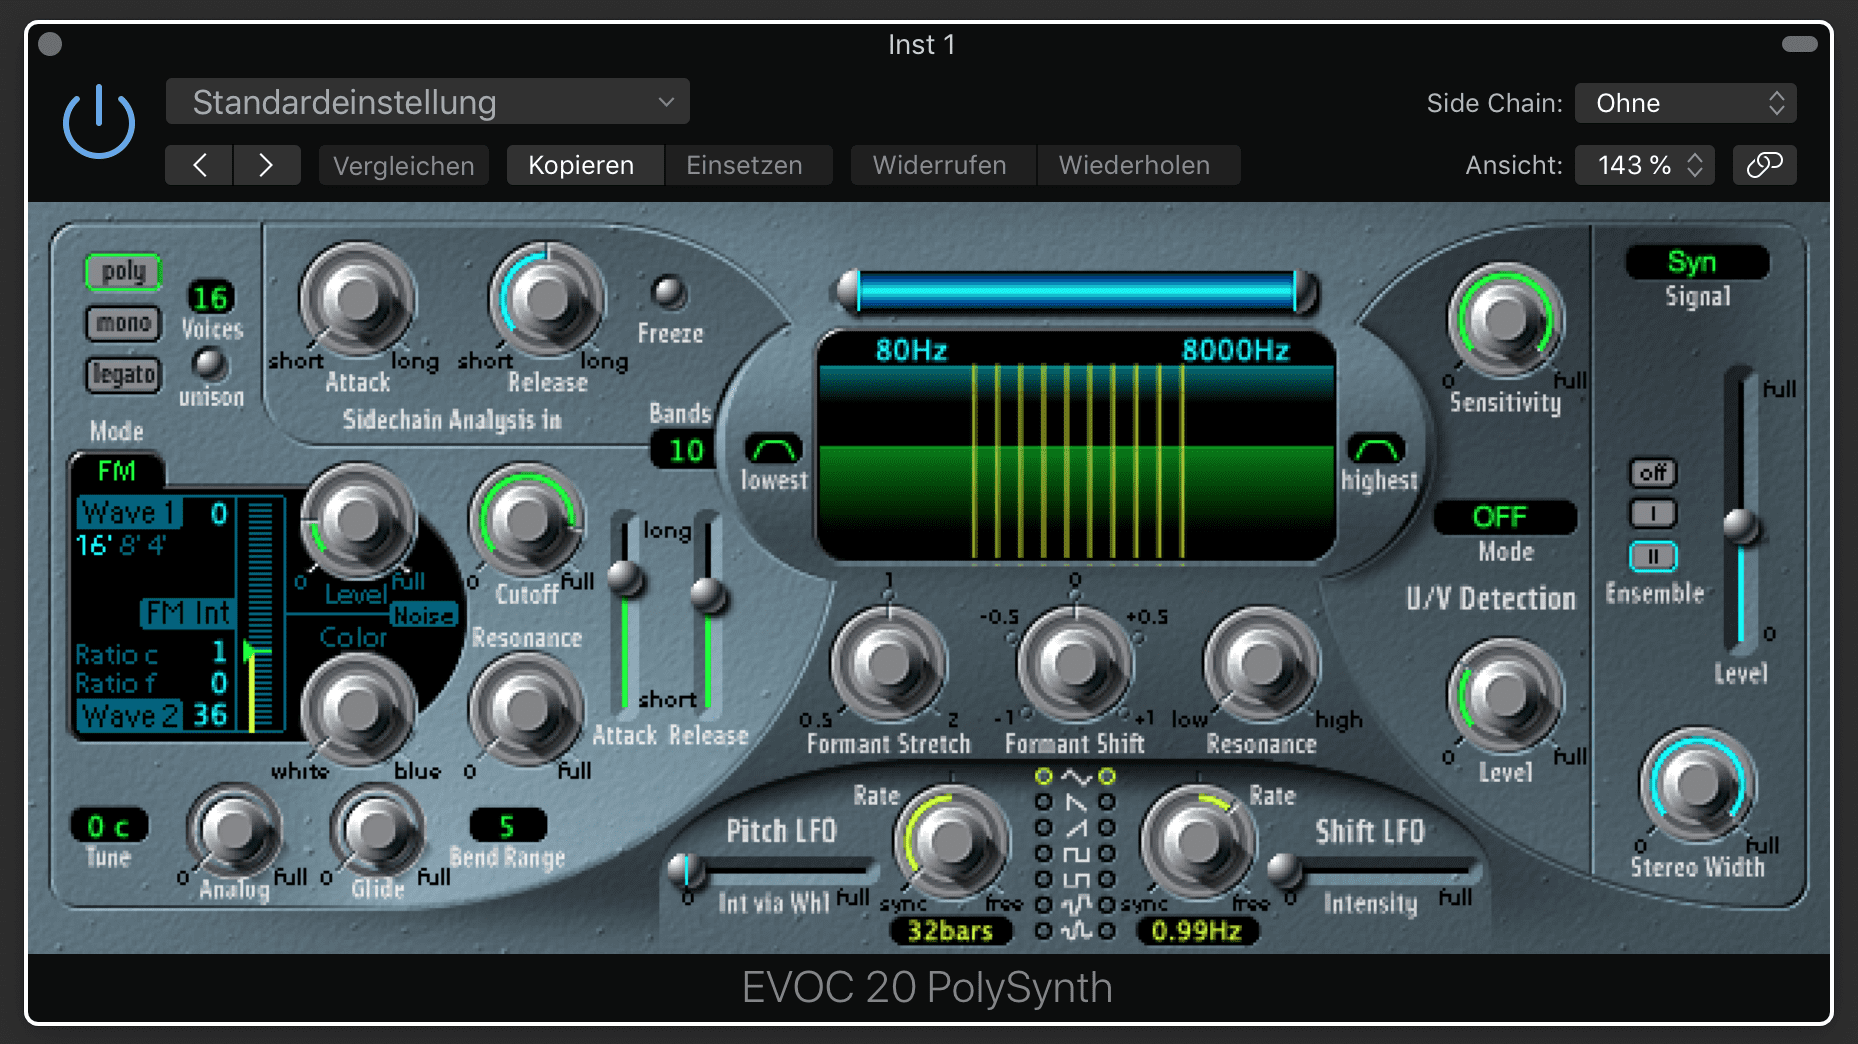The height and width of the screenshot is (1044, 1858).
Task: Click the FM Int label
Action: (189, 612)
